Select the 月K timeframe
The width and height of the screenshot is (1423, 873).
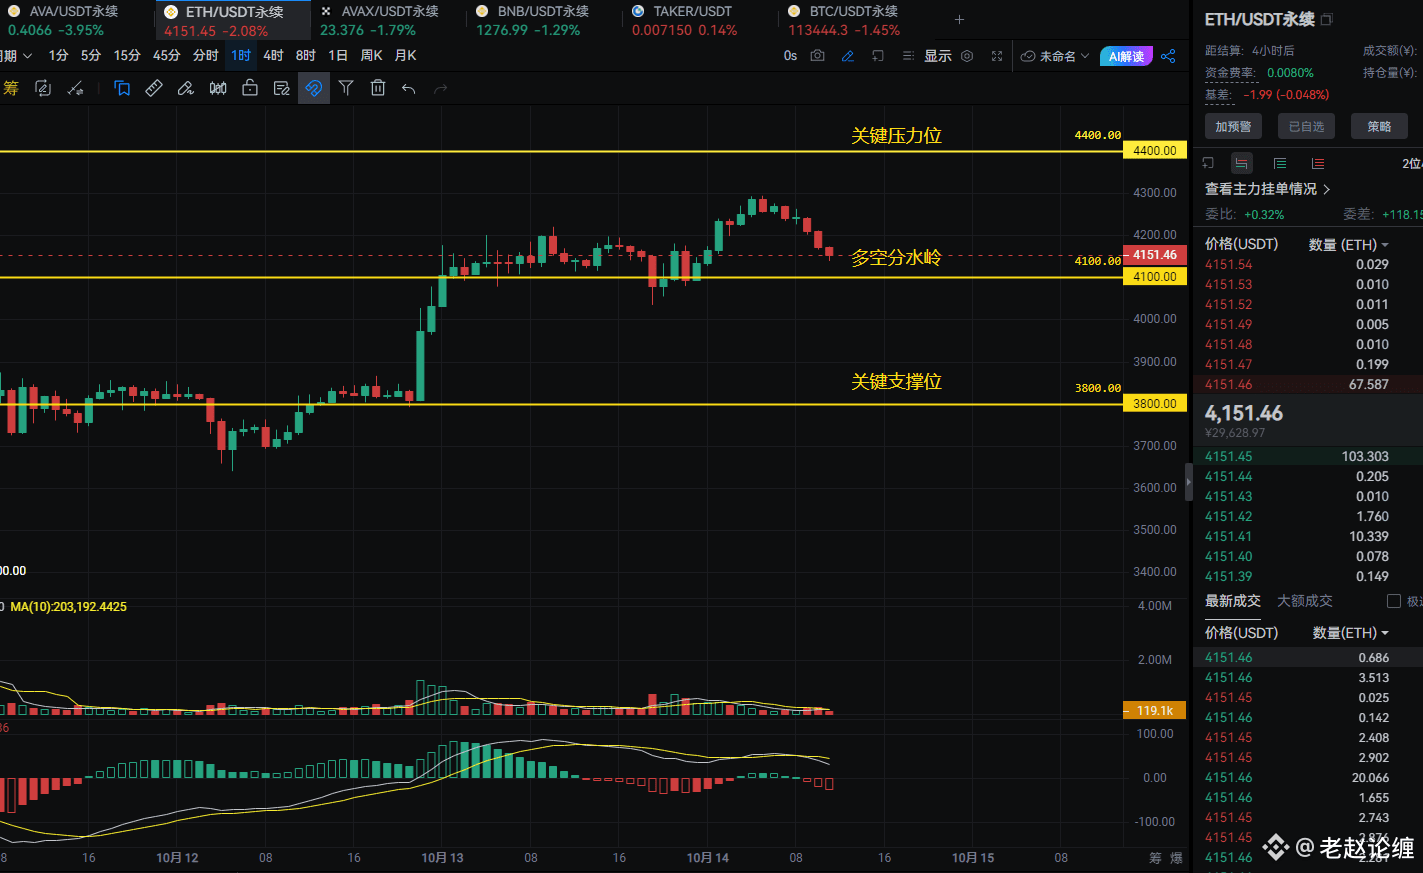coord(405,56)
